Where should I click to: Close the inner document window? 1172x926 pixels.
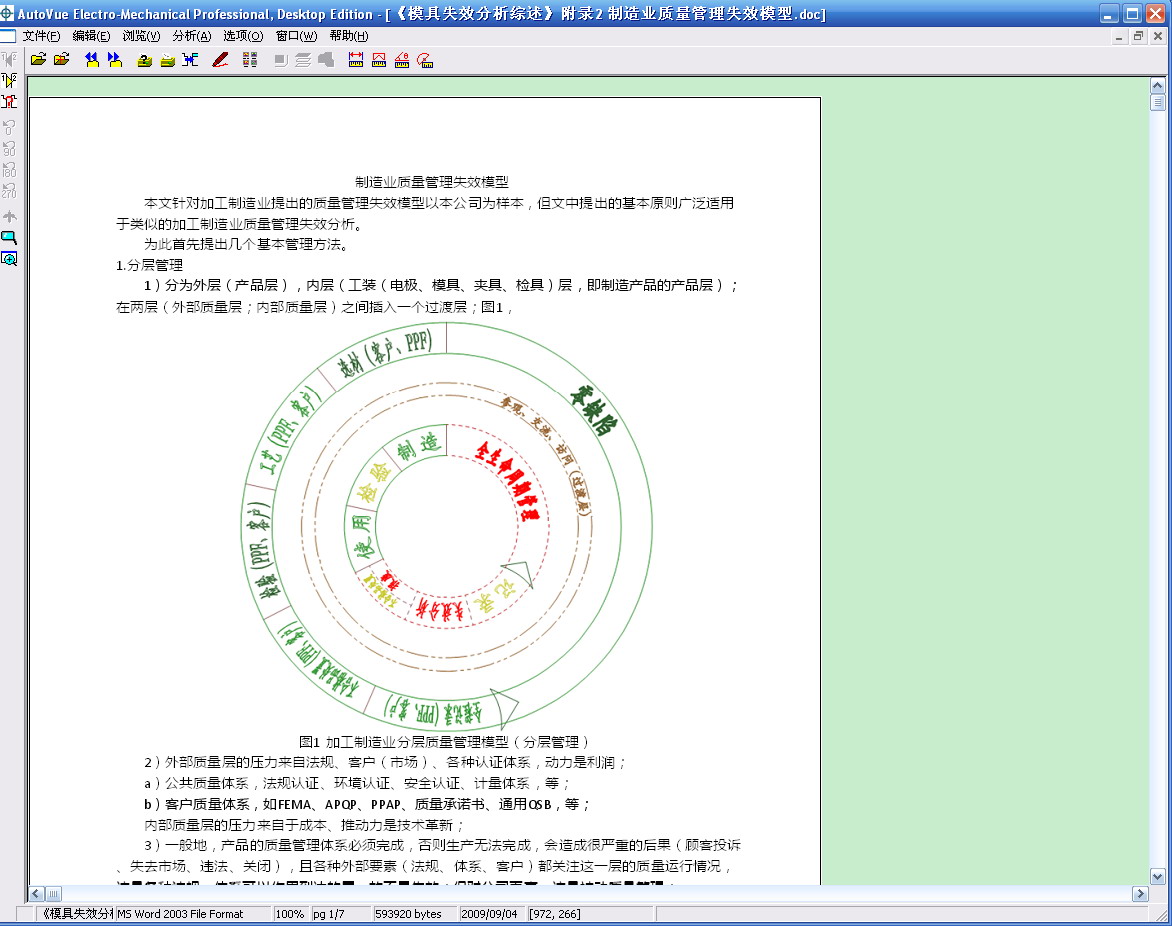(x=1158, y=36)
